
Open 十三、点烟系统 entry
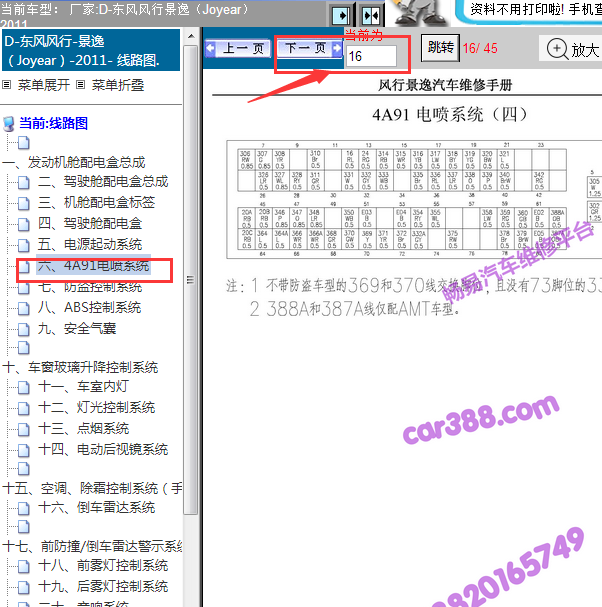pyautogui.click(x=83, y=428)
